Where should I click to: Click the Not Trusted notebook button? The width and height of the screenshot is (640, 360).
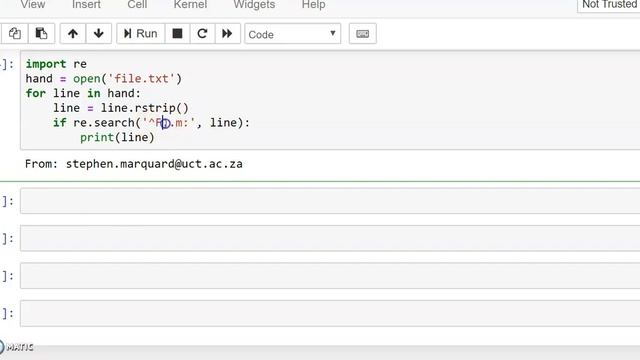[x=609, y=5]
